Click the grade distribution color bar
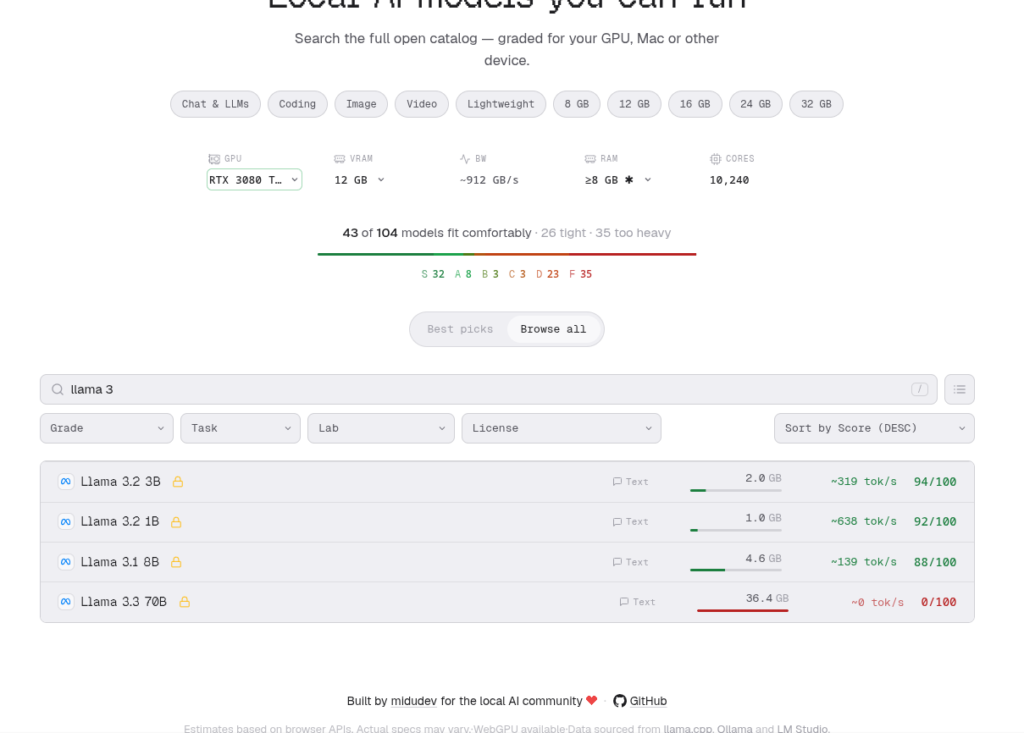Screen dimensions: 1024x733 (x=507, y=254)
